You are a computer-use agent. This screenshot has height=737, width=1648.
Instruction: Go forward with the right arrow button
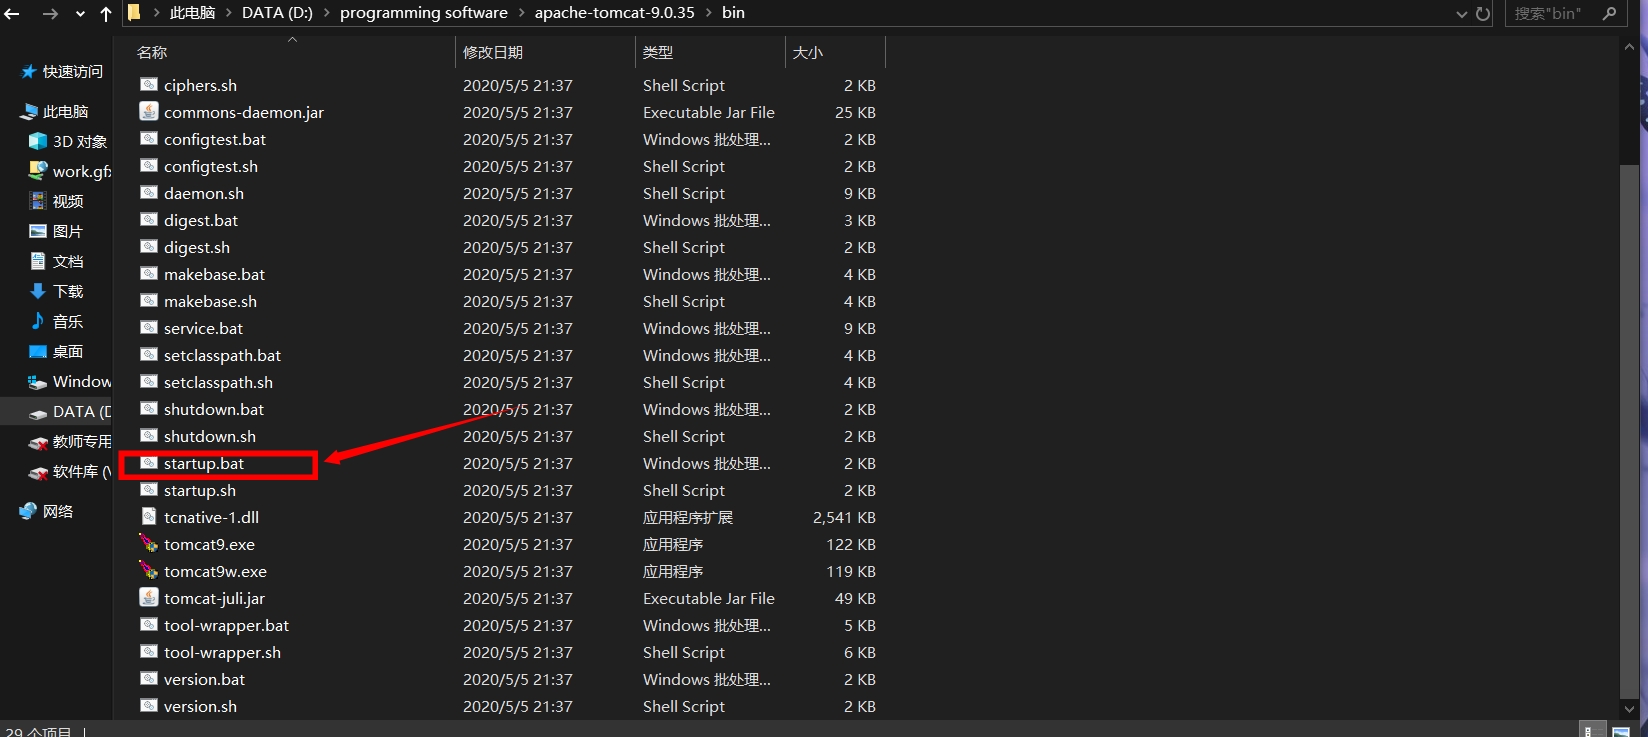[50, 14]
